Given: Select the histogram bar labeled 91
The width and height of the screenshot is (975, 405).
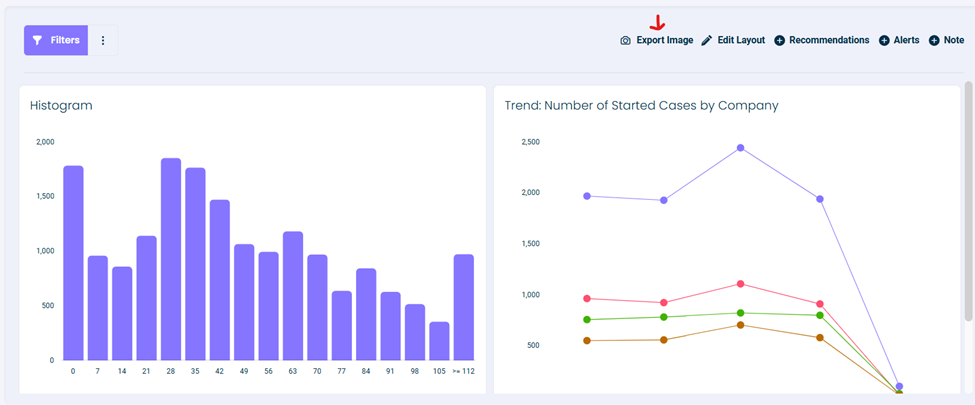Looking at the screenshot, I should pos(390,326).
